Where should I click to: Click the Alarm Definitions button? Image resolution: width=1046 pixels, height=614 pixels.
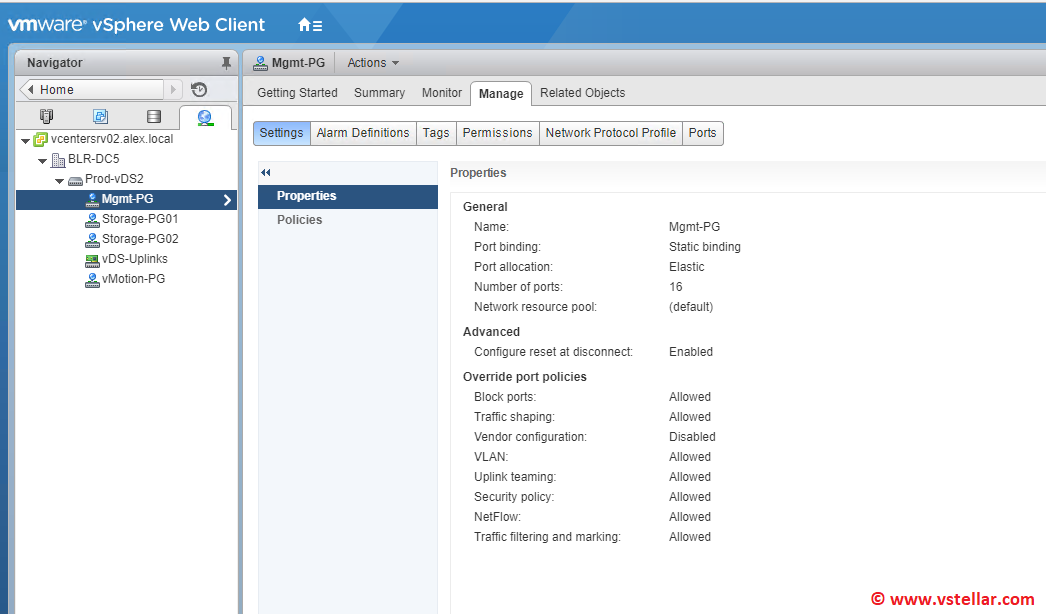362,133
